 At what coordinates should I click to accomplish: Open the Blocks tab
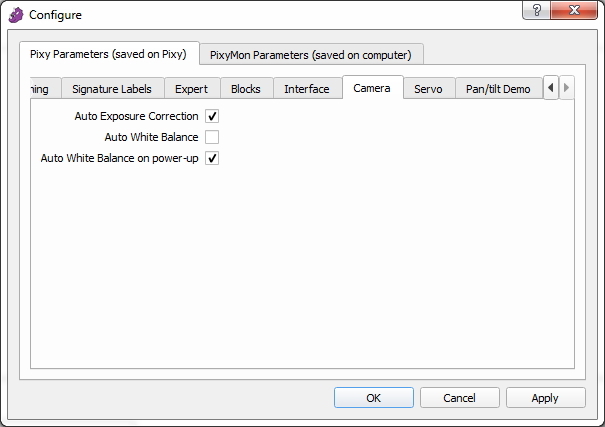point(245,89)
